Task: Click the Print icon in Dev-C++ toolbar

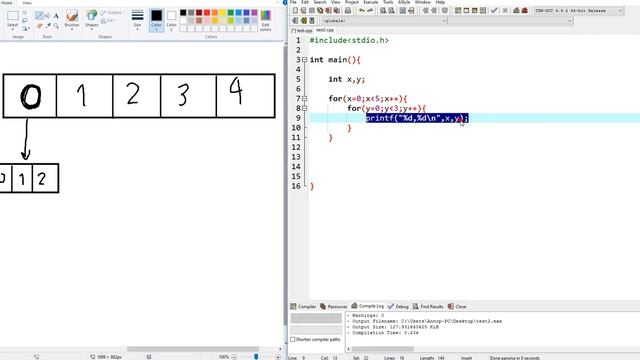Action: (348, 11)
